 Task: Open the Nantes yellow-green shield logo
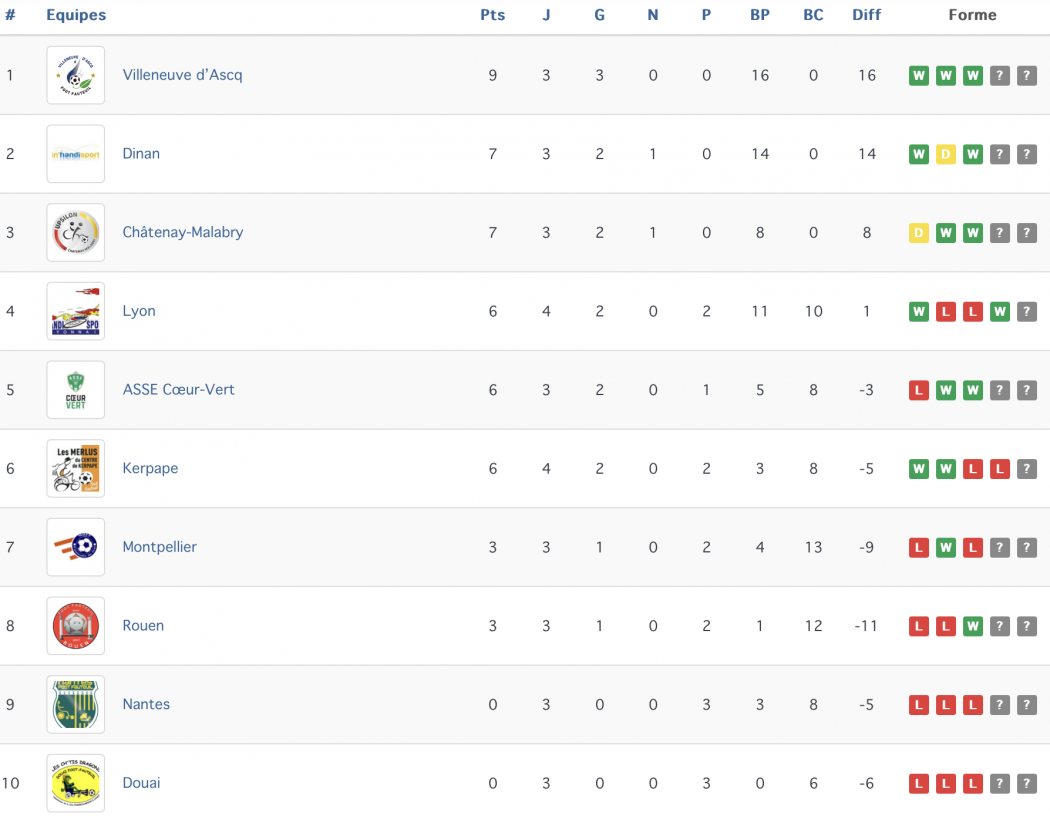pyautogui.click(x=76, y=704)
